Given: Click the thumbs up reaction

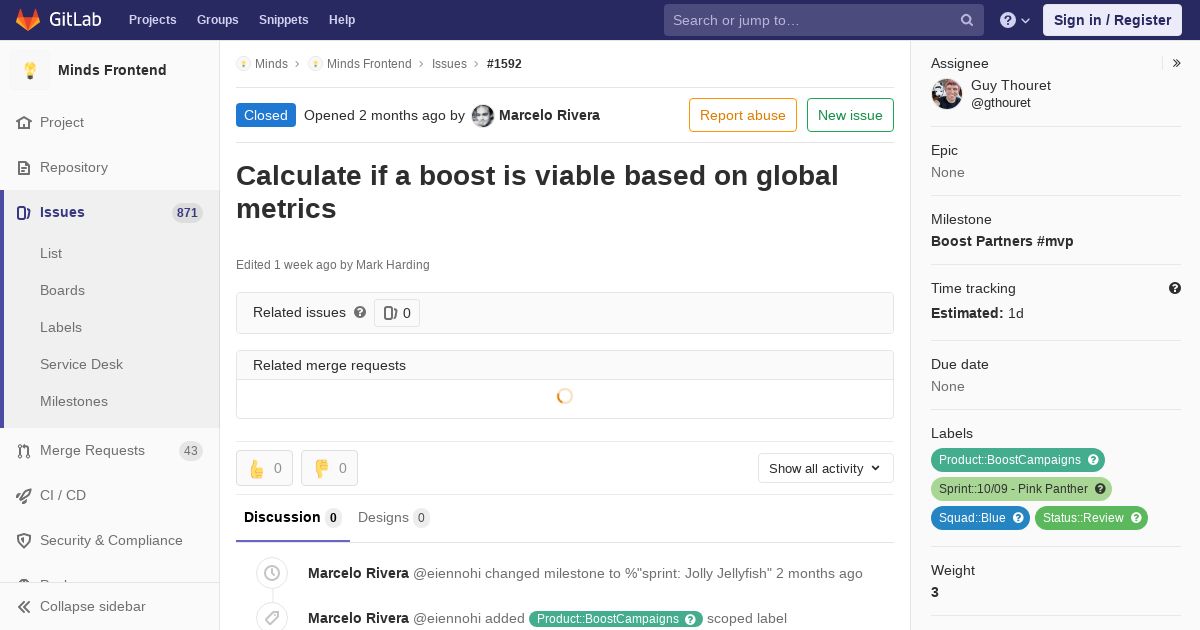Looking at the screenshot, I should coord(264,468).
